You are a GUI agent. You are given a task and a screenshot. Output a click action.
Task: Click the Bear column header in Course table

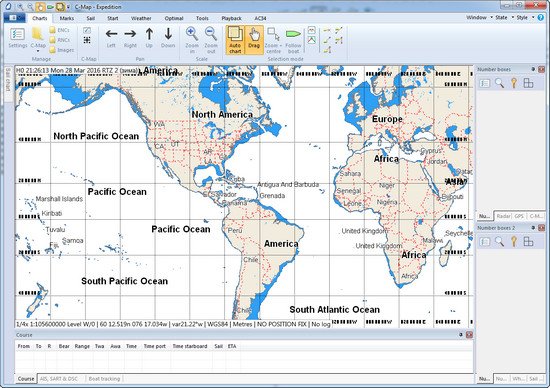(x=64, y=346)
